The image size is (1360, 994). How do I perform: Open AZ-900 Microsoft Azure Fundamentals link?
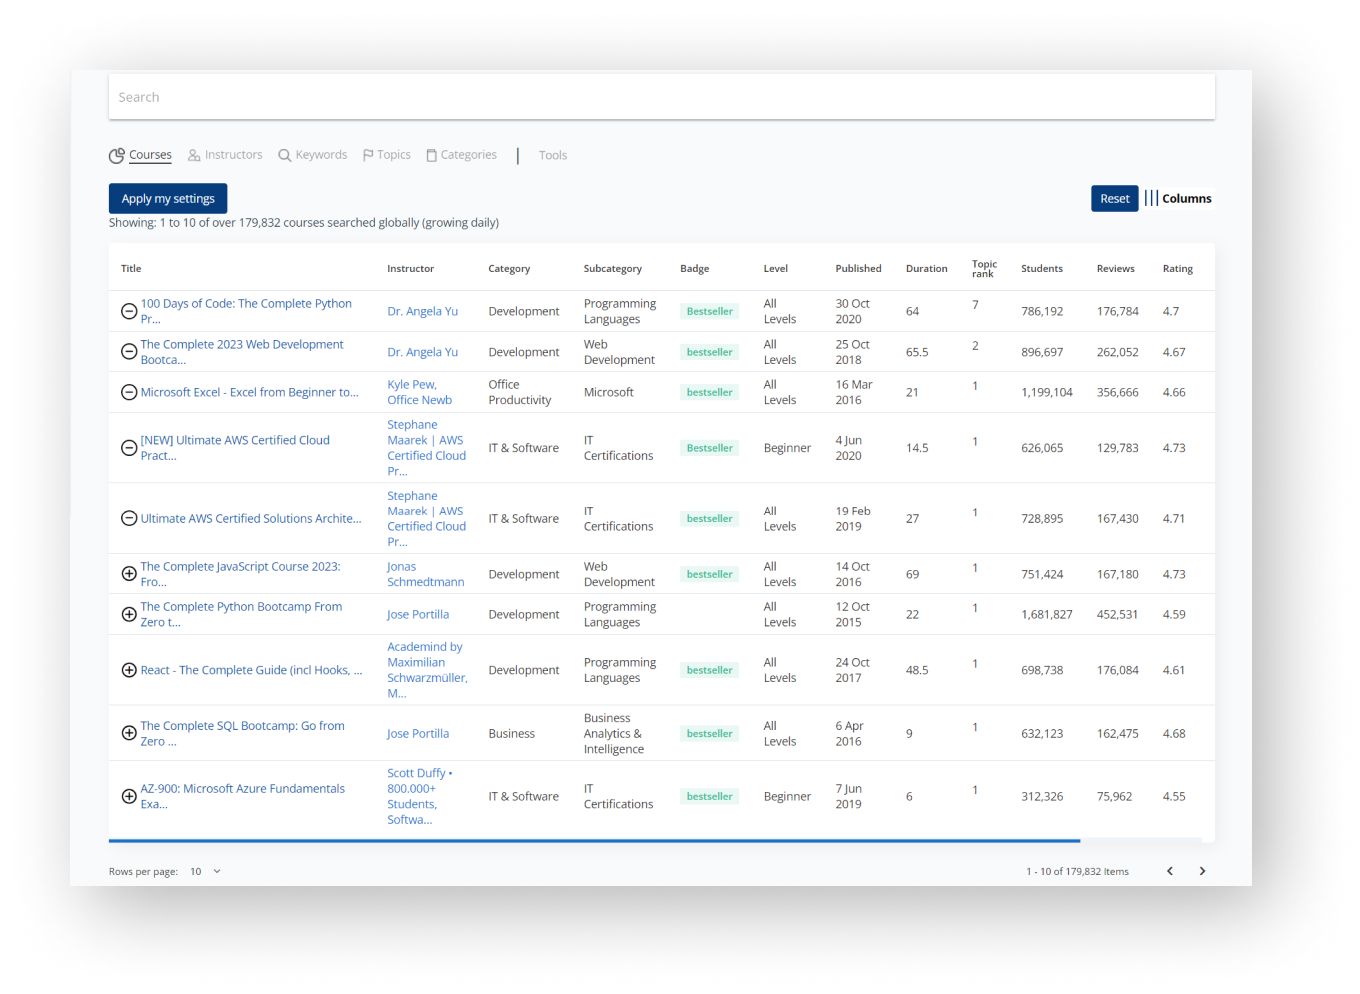(x=242, y=796)
